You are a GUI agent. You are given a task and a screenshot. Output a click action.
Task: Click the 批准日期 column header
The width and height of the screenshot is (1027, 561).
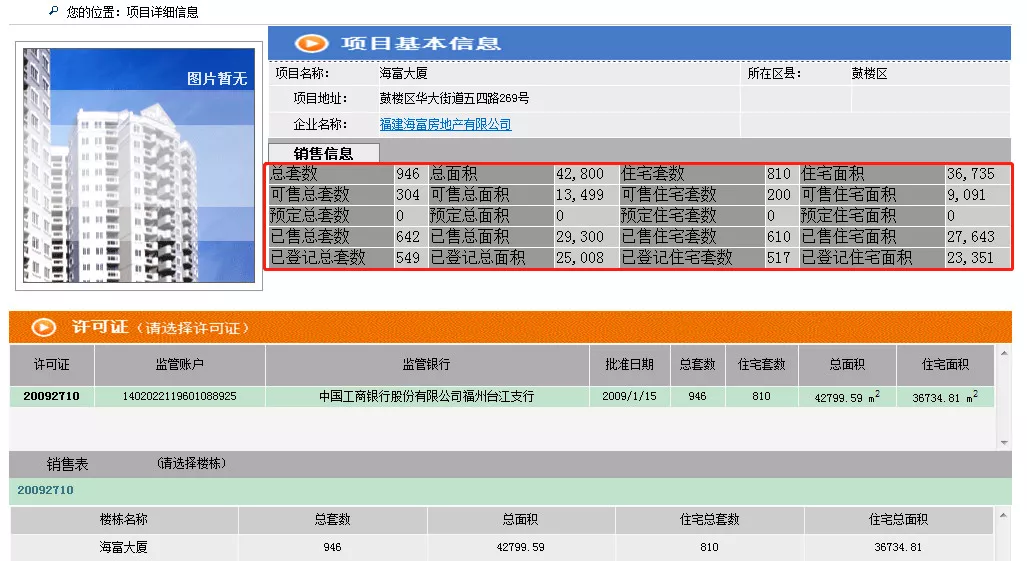(x=629, y=365)
